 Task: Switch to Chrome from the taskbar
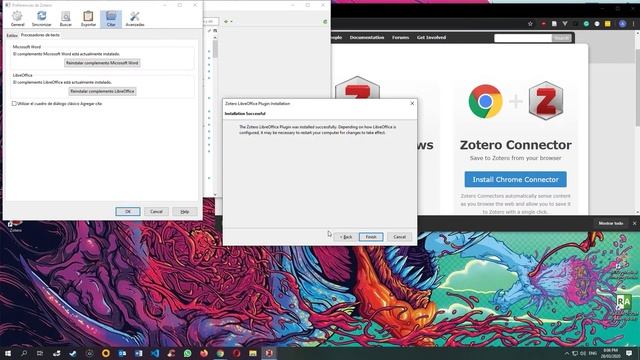tap(220, 353)
